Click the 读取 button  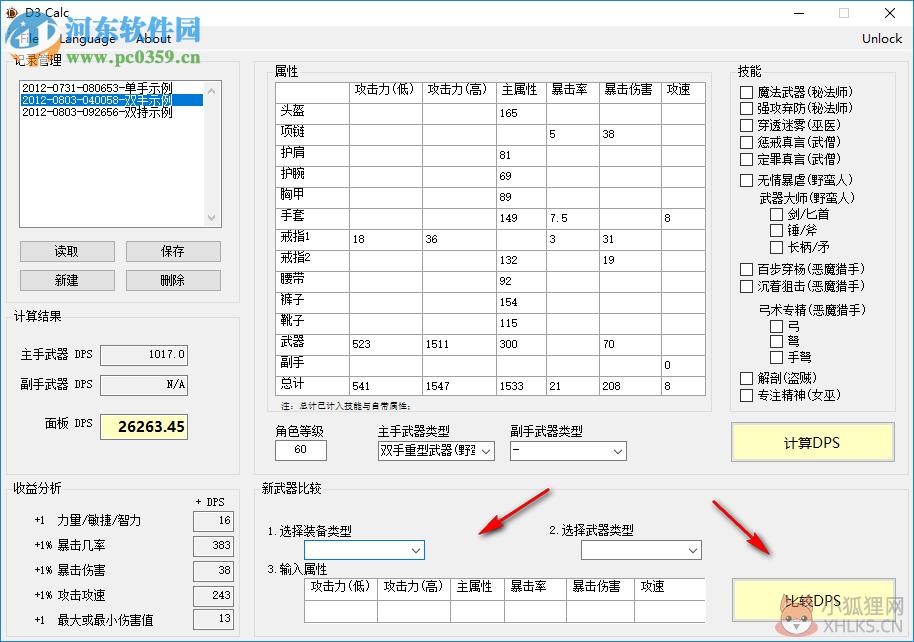click(67, 251)
